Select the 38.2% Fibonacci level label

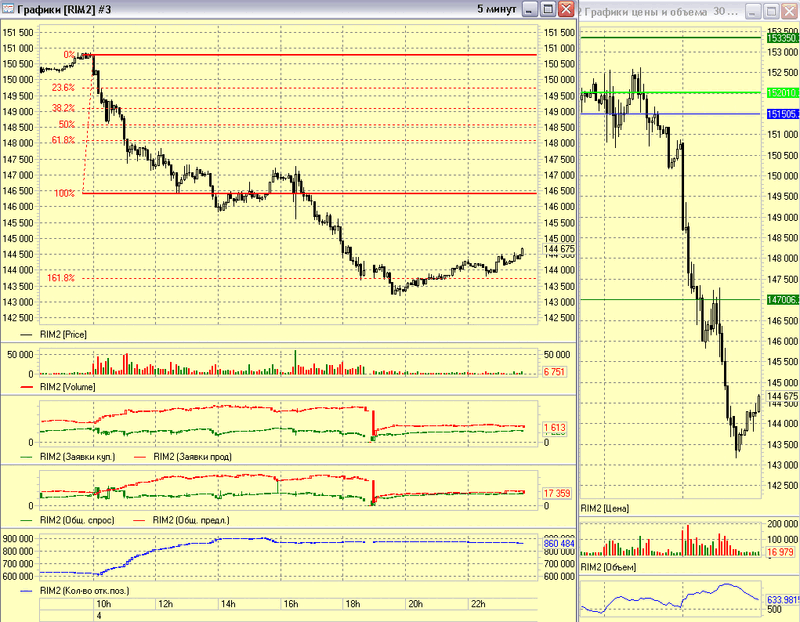[x=63, y=108]
